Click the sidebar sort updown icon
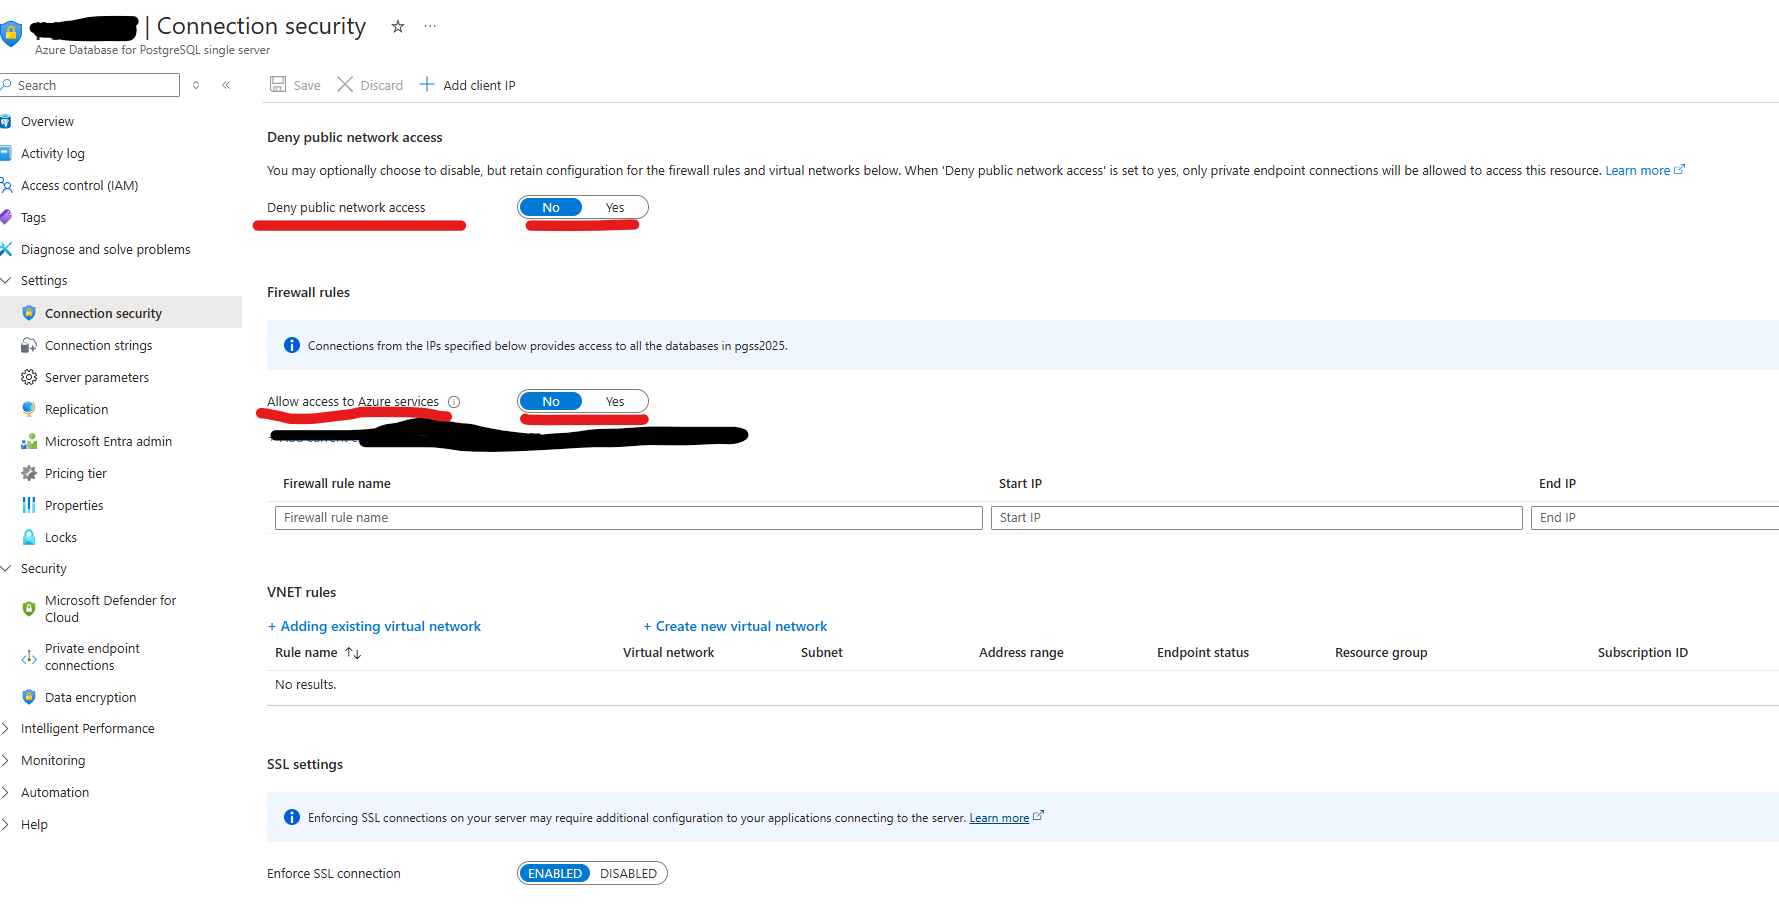The height and width of the screenshot is (919, 1779). 196,85
